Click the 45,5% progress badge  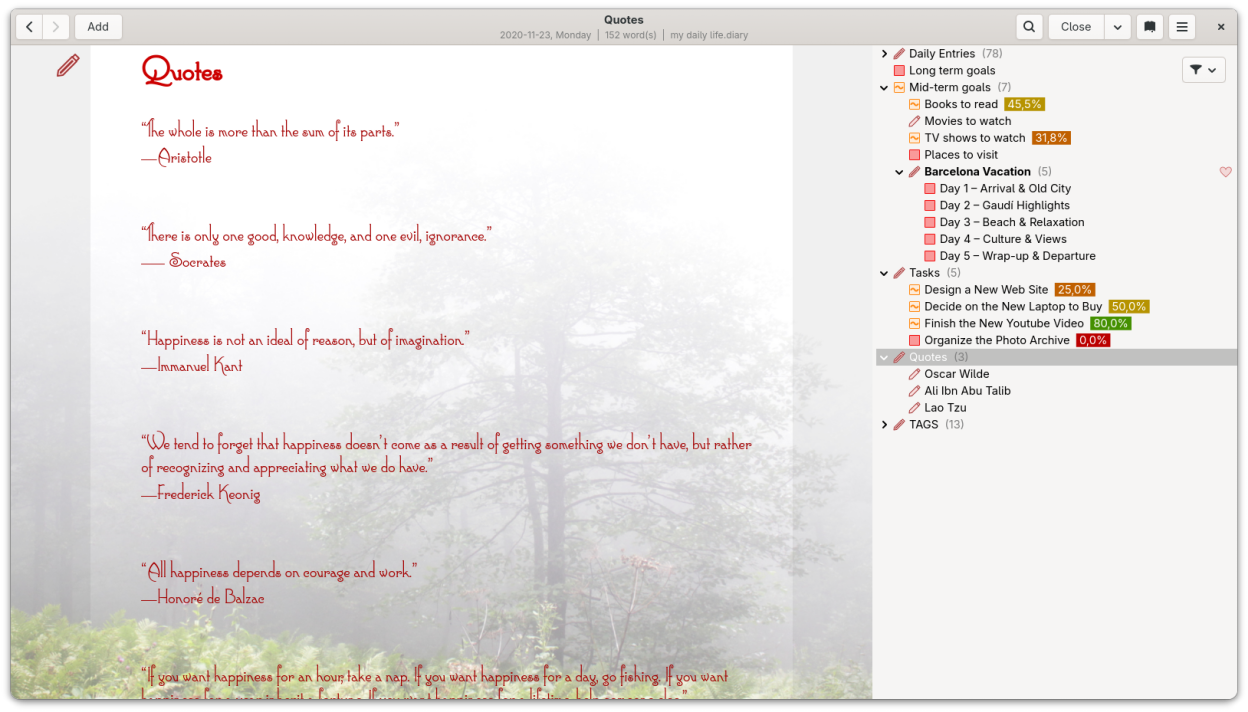point(1024,104)
